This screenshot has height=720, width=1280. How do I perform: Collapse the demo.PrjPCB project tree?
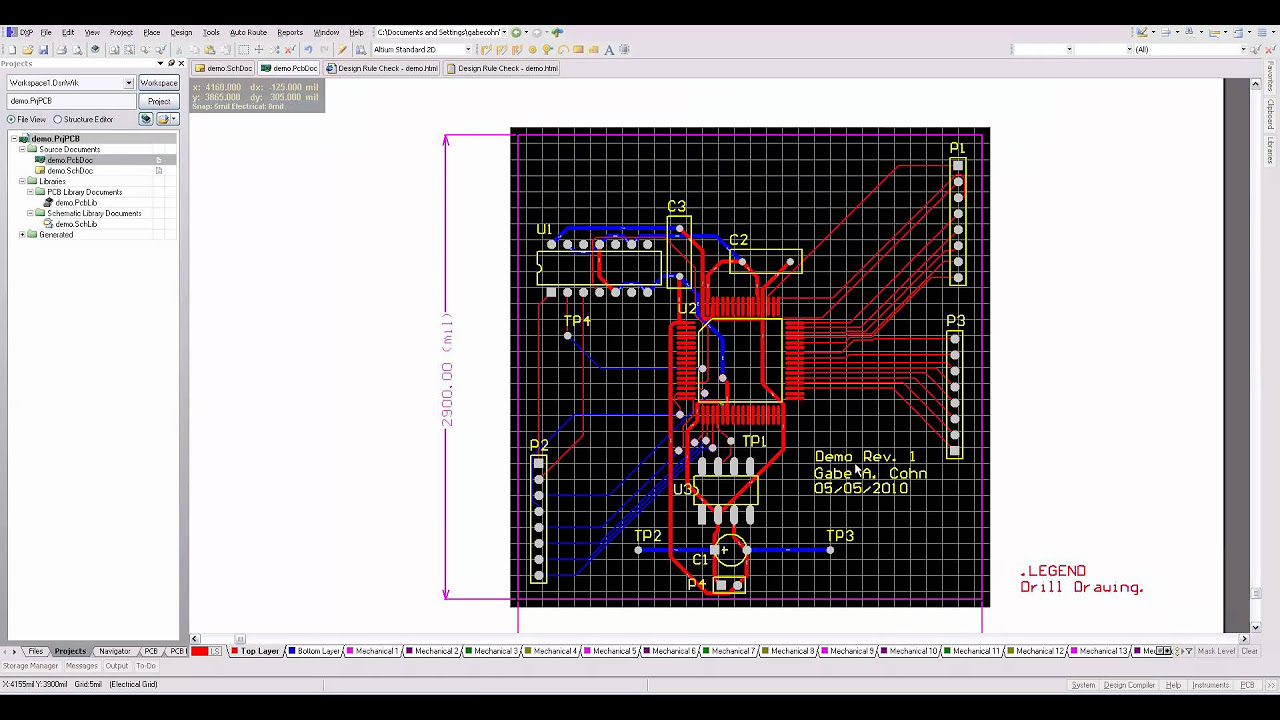click(15, 139)
